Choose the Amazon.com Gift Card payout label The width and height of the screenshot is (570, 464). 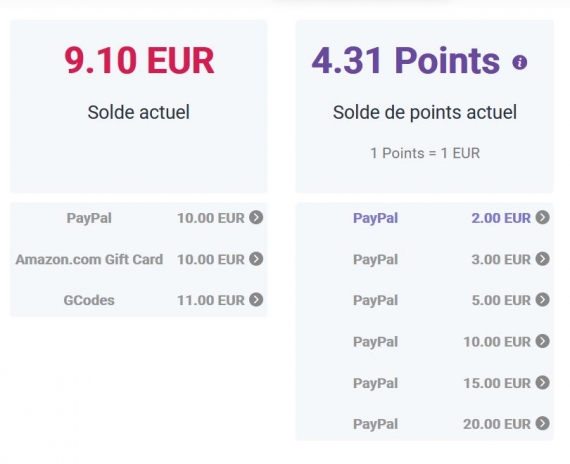pyautogui.click(x=89, y=260)
